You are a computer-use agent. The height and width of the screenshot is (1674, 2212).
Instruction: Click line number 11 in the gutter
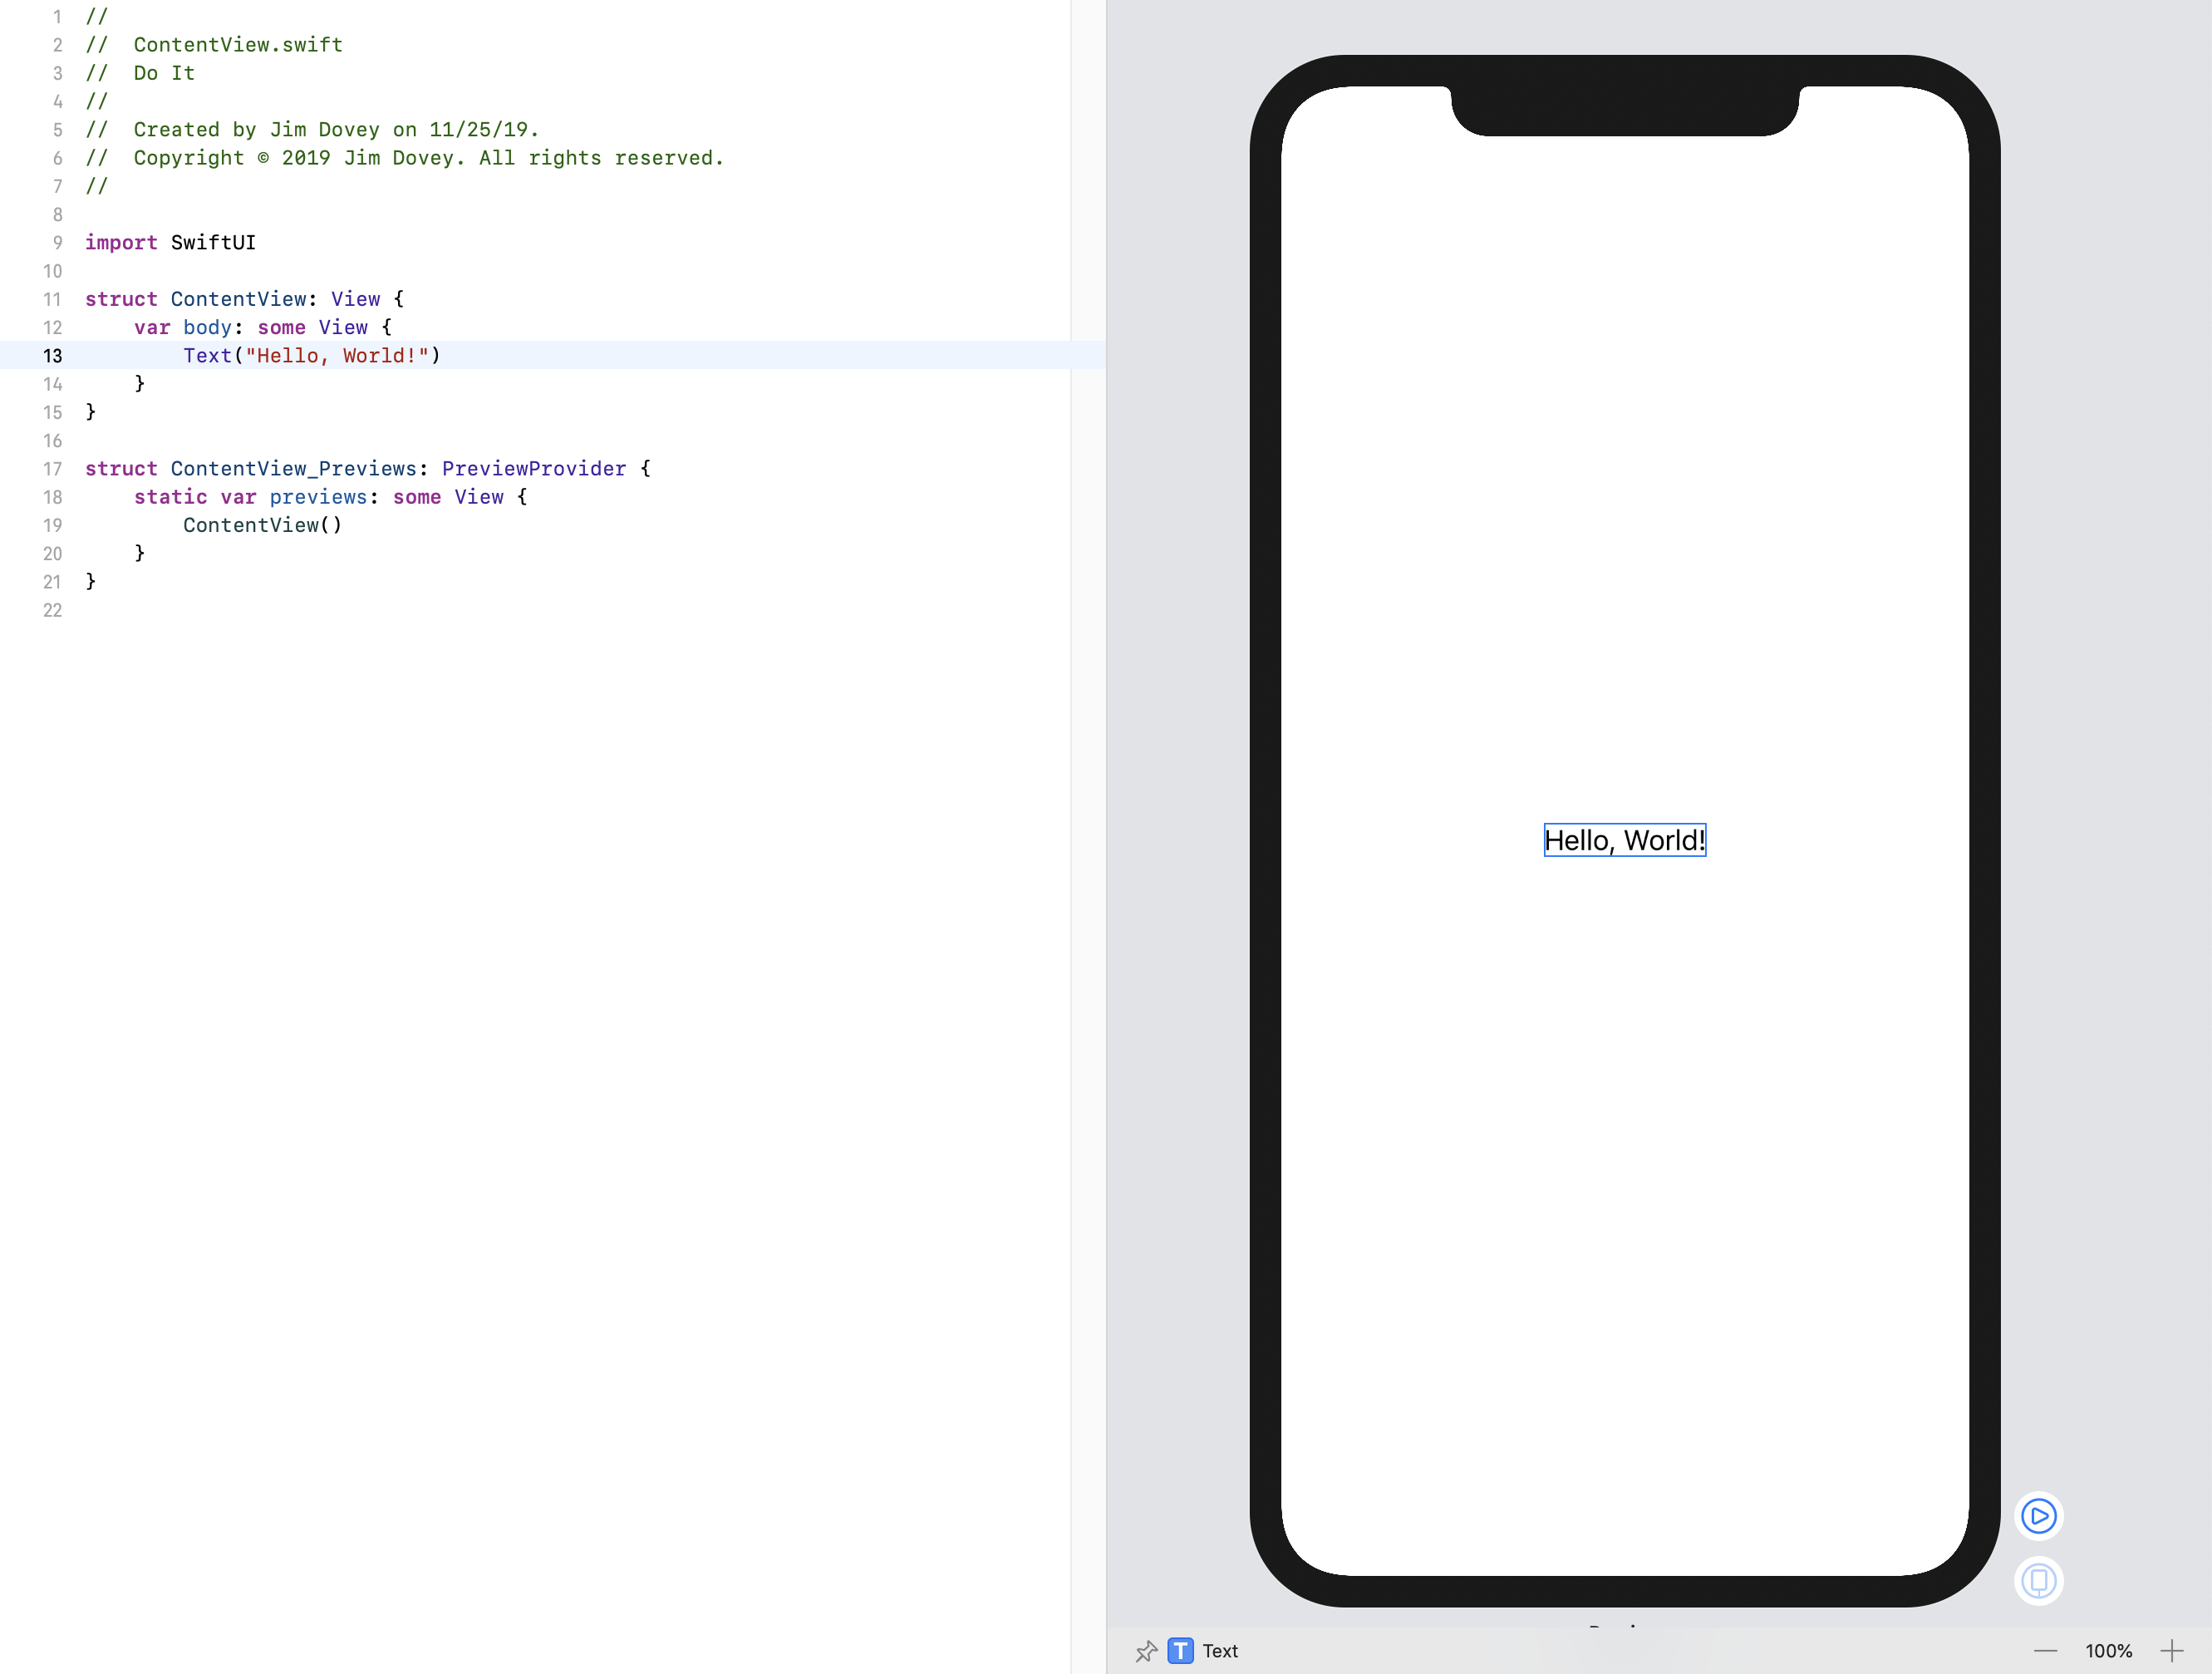(52, 299)
